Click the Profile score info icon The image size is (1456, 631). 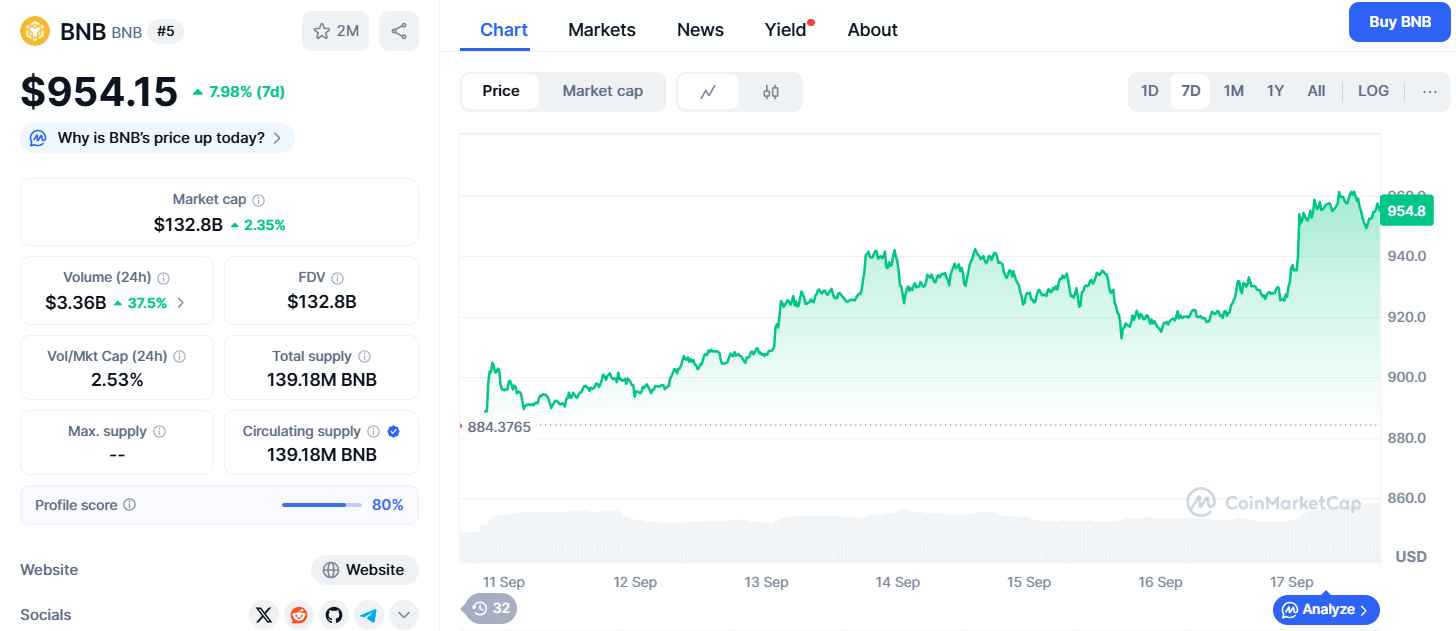(x=130, y=506)
